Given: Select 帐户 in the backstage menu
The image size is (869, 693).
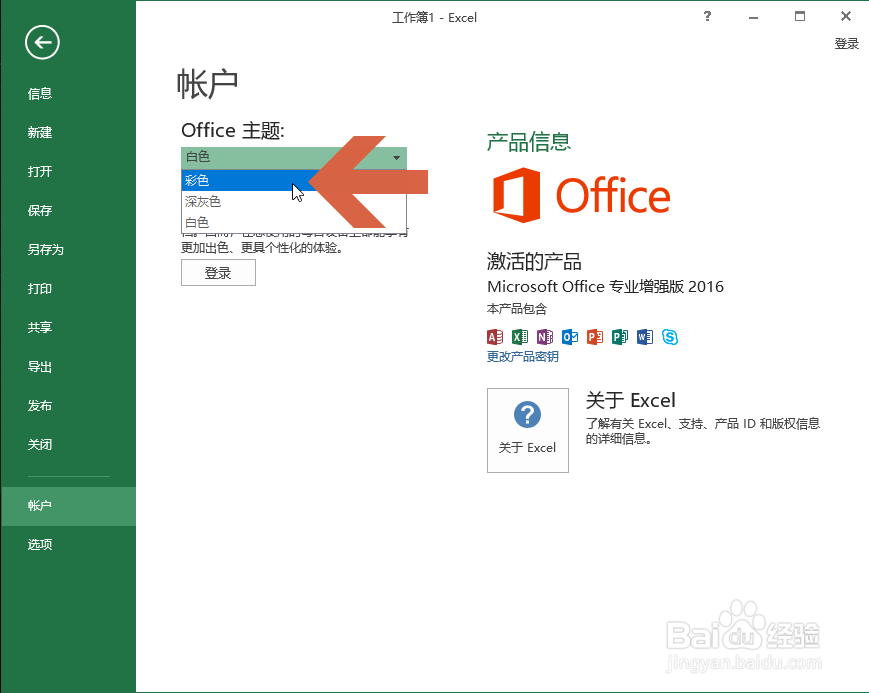Looking at the screenshot, I should click(68, 506).
